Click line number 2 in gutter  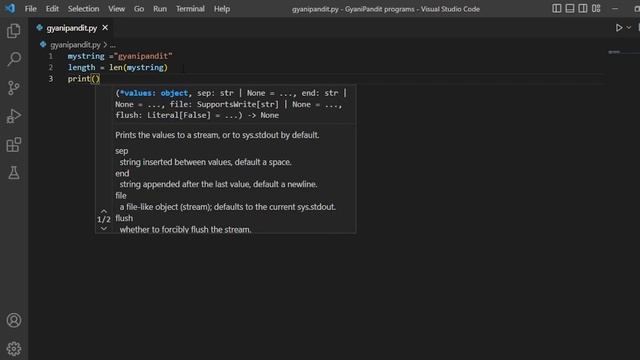pyautogui.click(x=51, y=68)
